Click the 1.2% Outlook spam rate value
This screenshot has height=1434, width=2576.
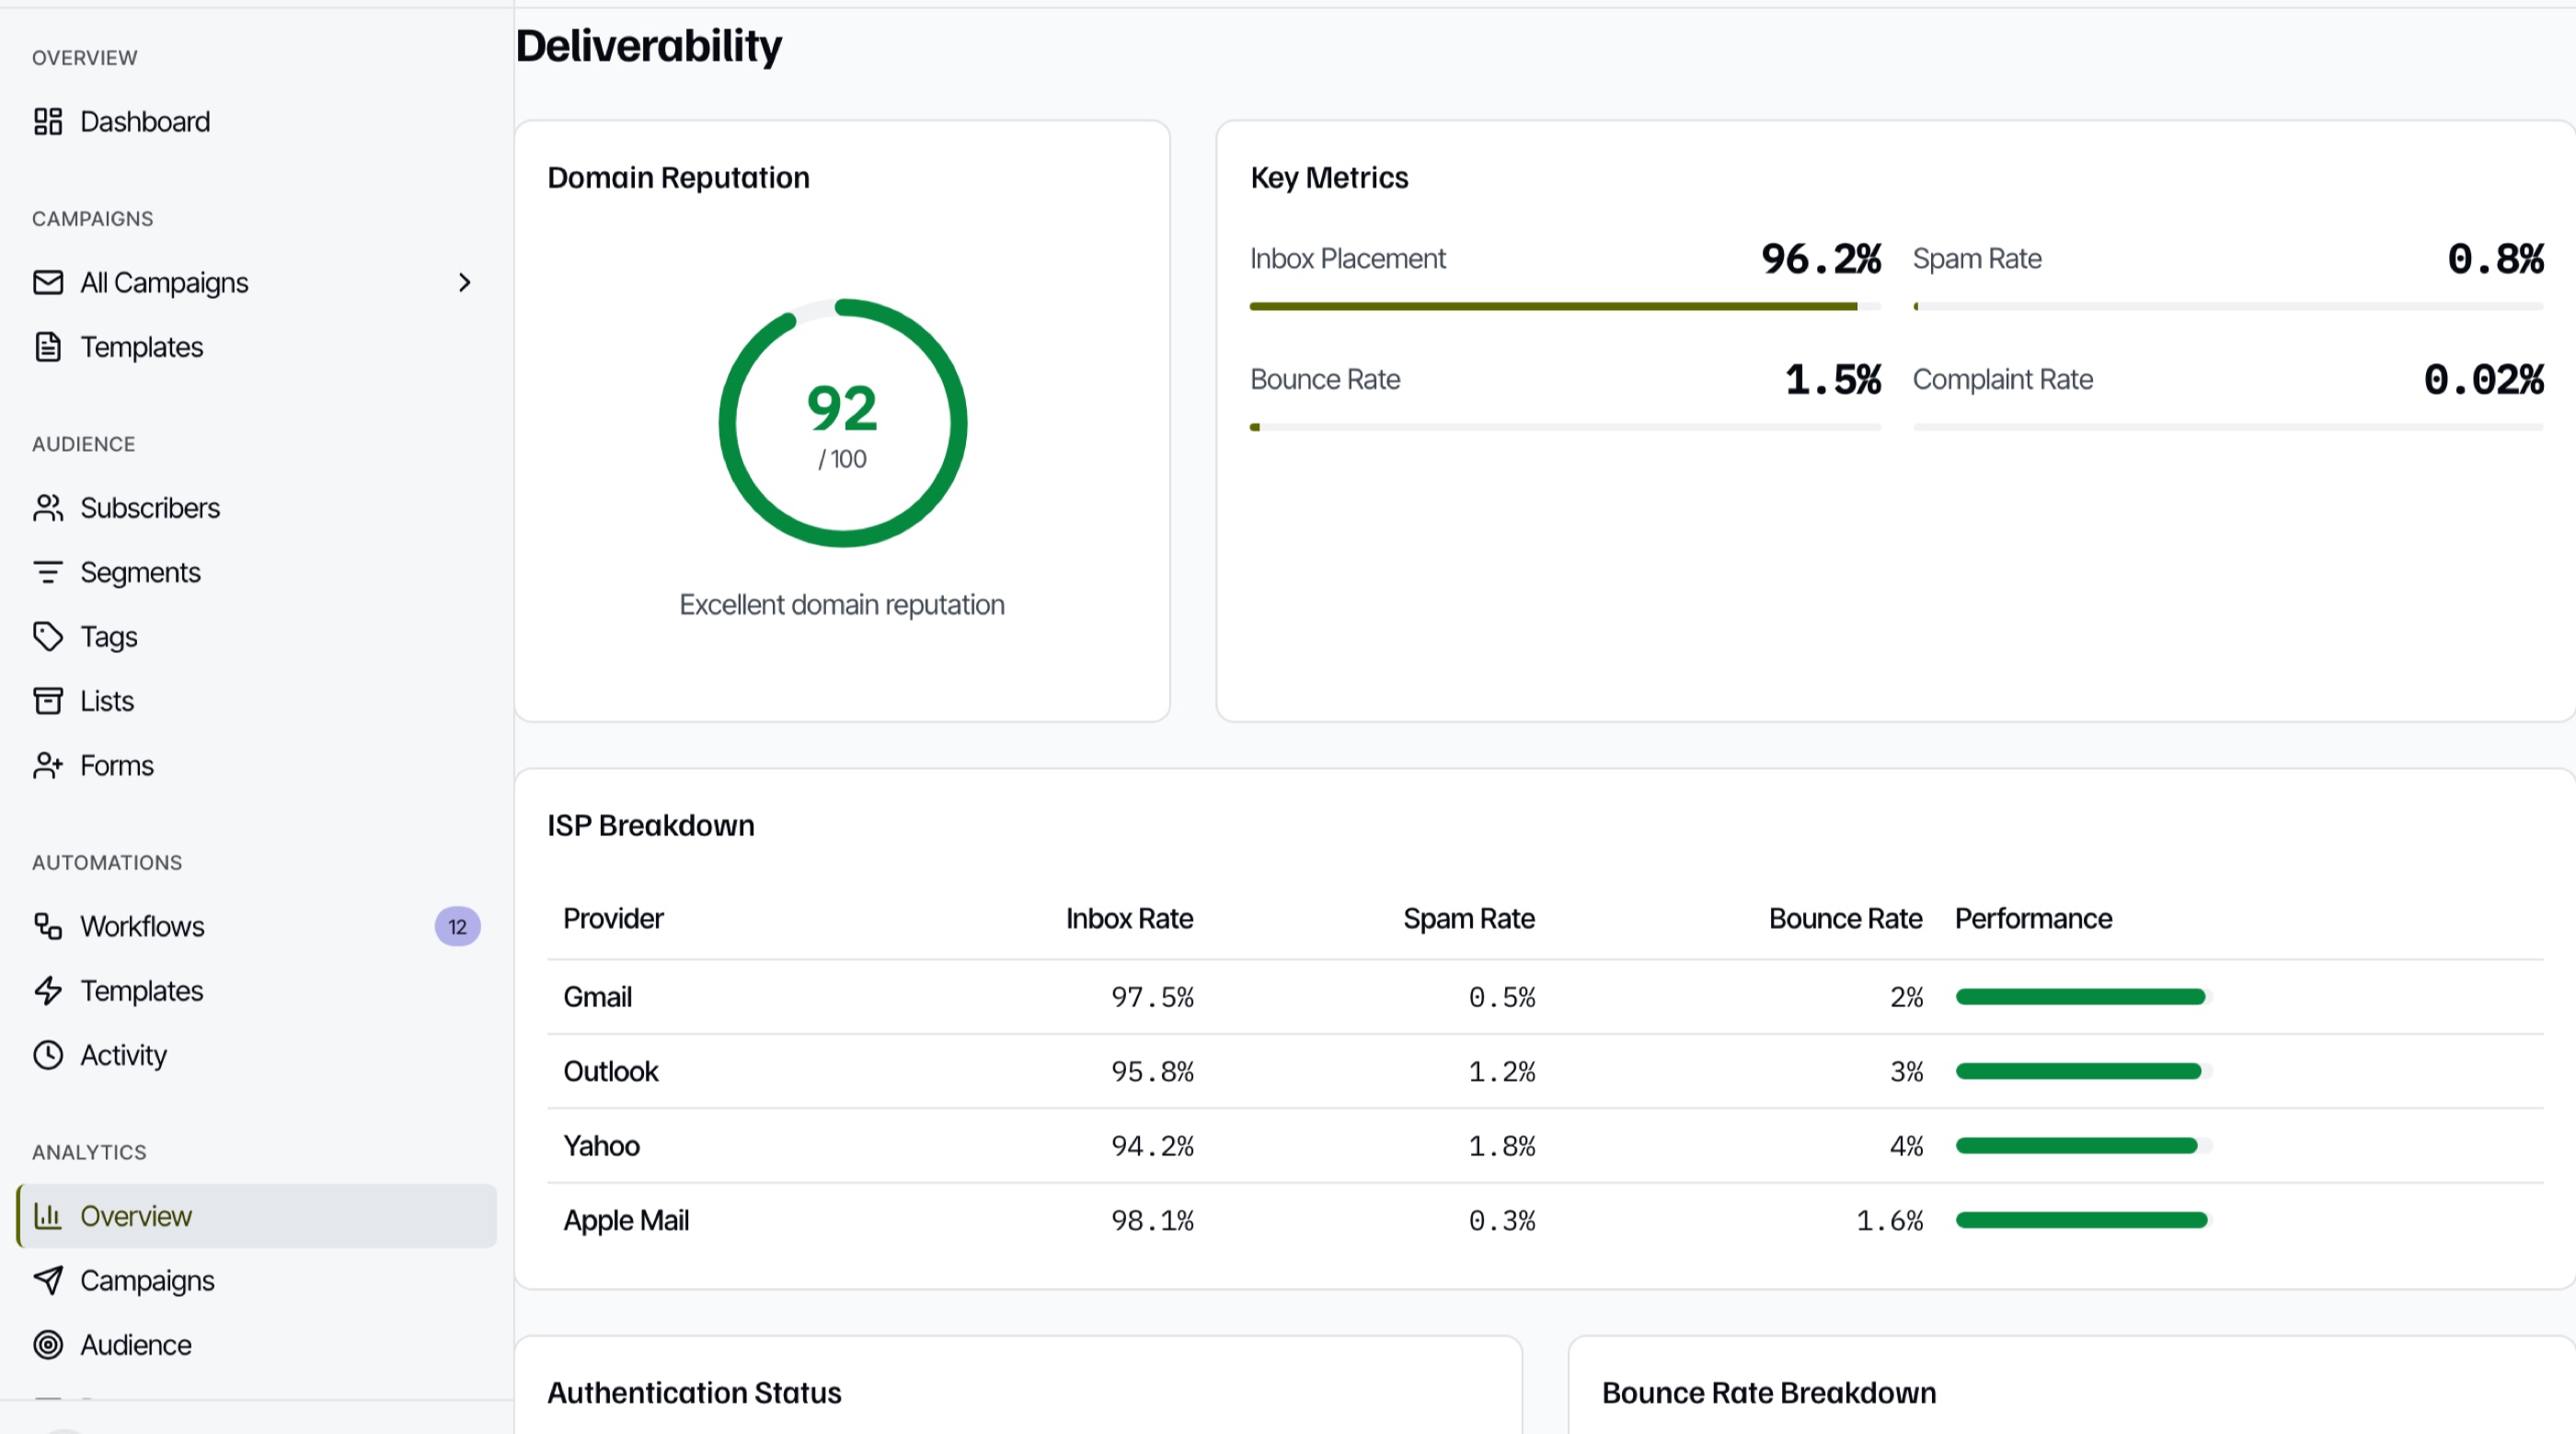tap(1501, 1072)
